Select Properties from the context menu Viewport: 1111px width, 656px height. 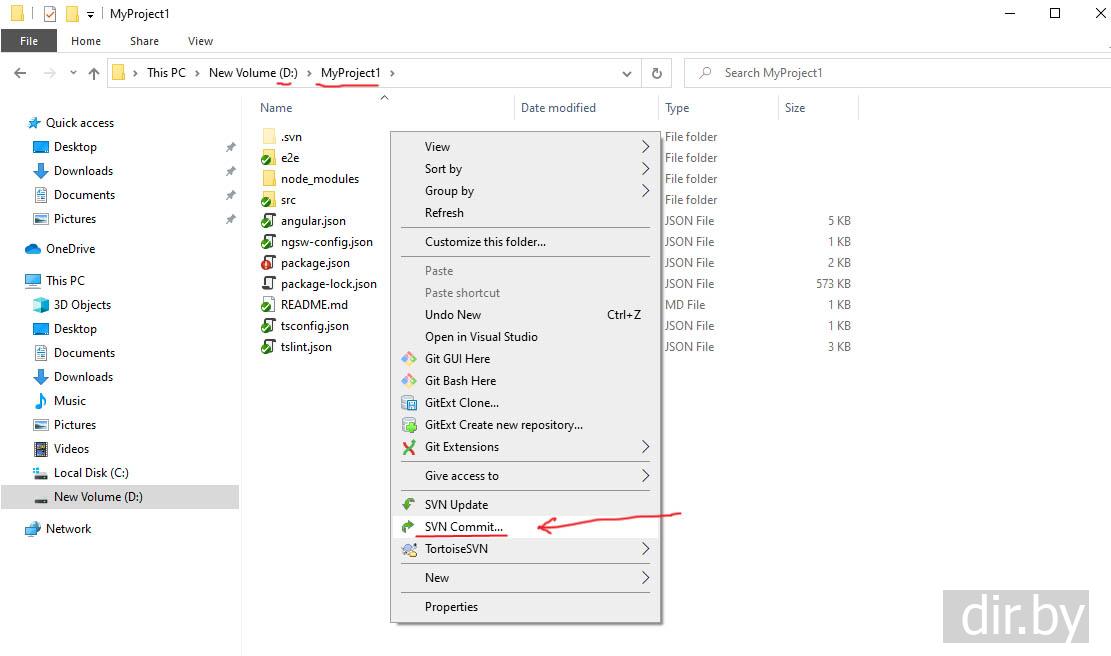click(x=451, y=607)
